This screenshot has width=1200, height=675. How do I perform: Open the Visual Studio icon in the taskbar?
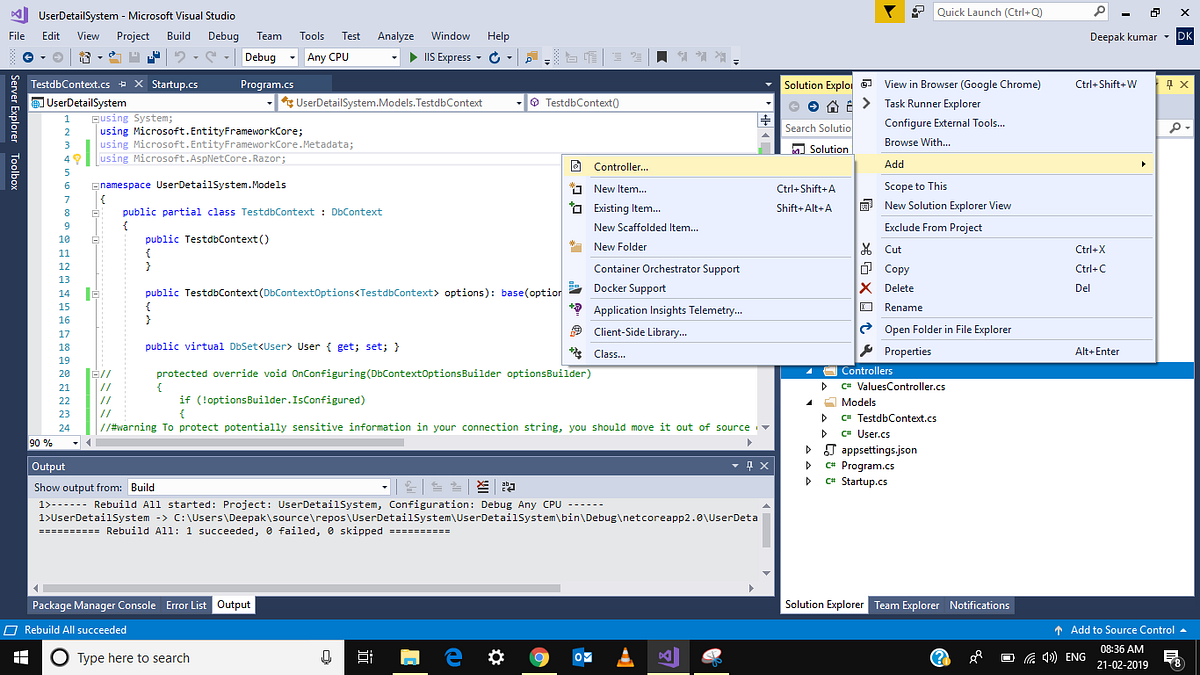(x=668, y=657)
